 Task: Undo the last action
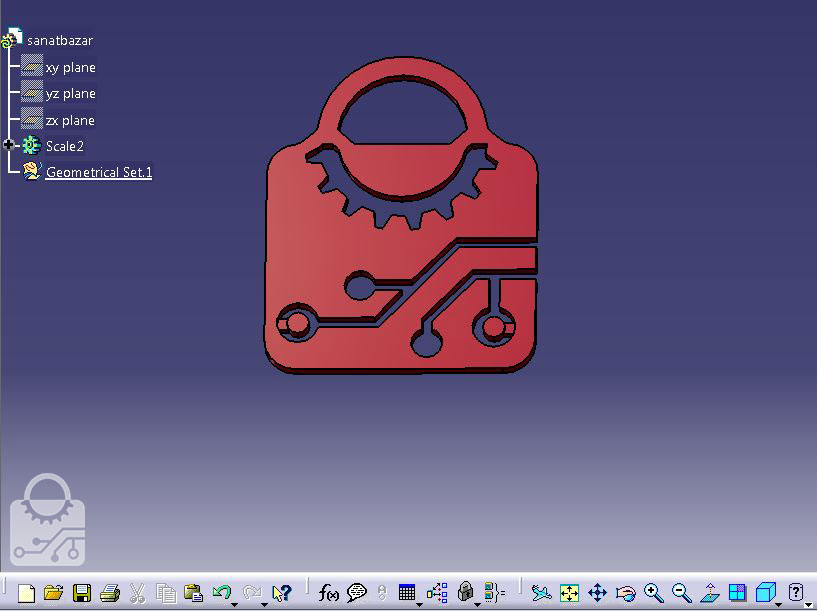point(222,592)
